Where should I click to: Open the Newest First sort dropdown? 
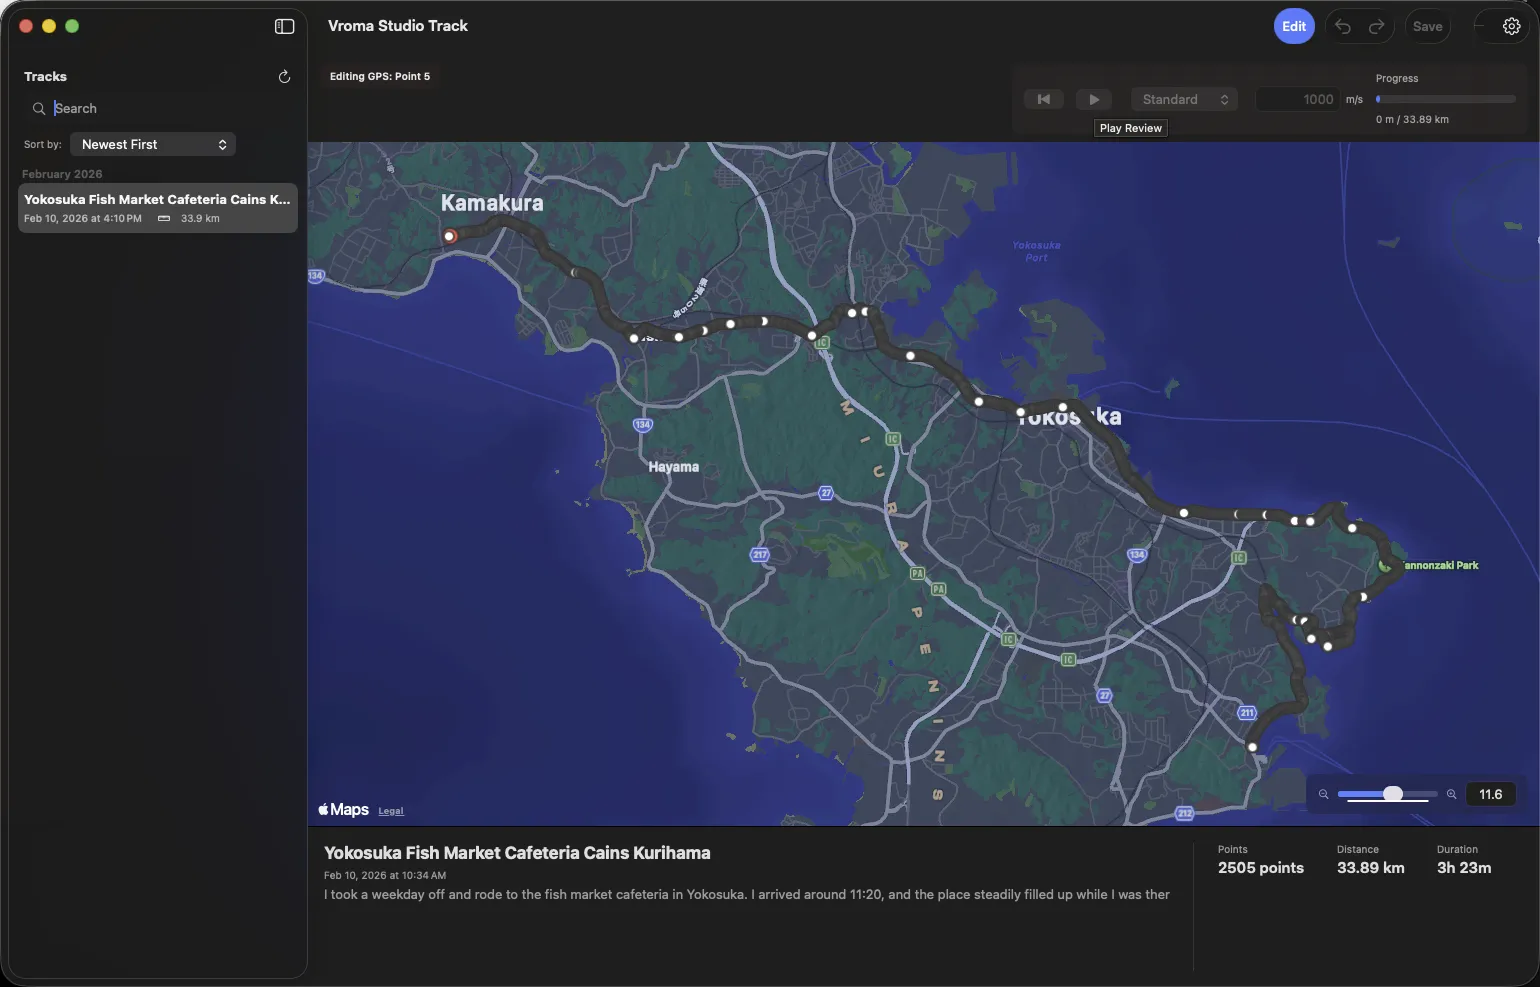tap(152, 144)
